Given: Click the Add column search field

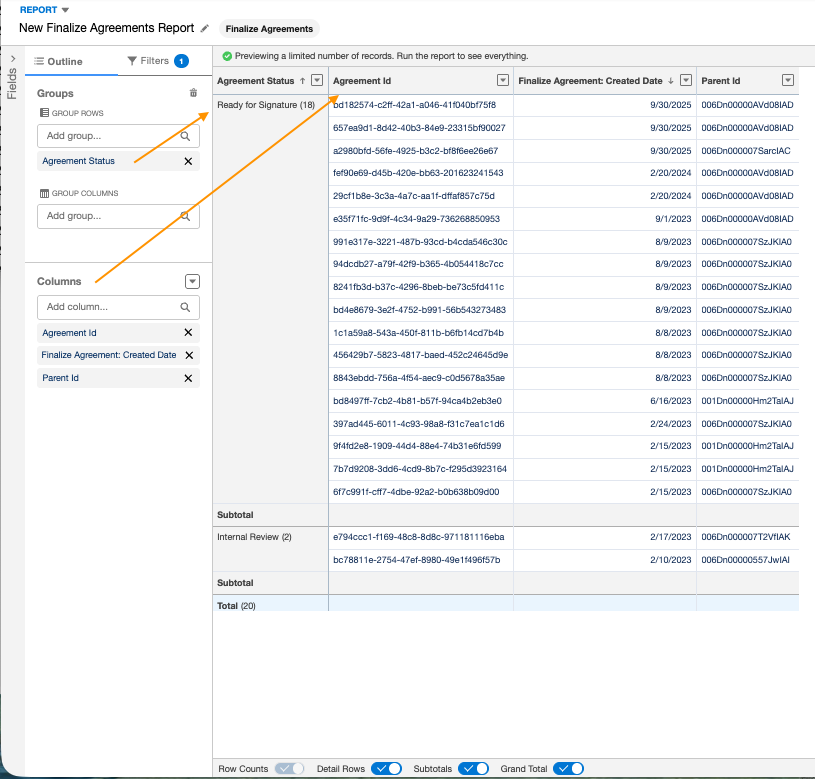Looking at the screenshot, I should (x=110, y=307).
